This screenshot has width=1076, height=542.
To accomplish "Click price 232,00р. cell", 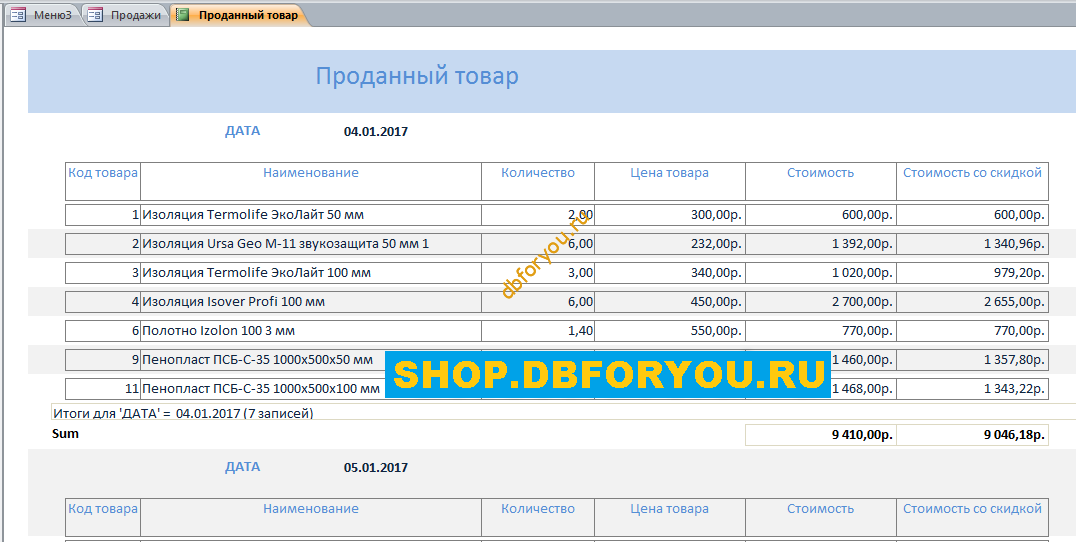I will pyautogui.click(x=670, y=244).
